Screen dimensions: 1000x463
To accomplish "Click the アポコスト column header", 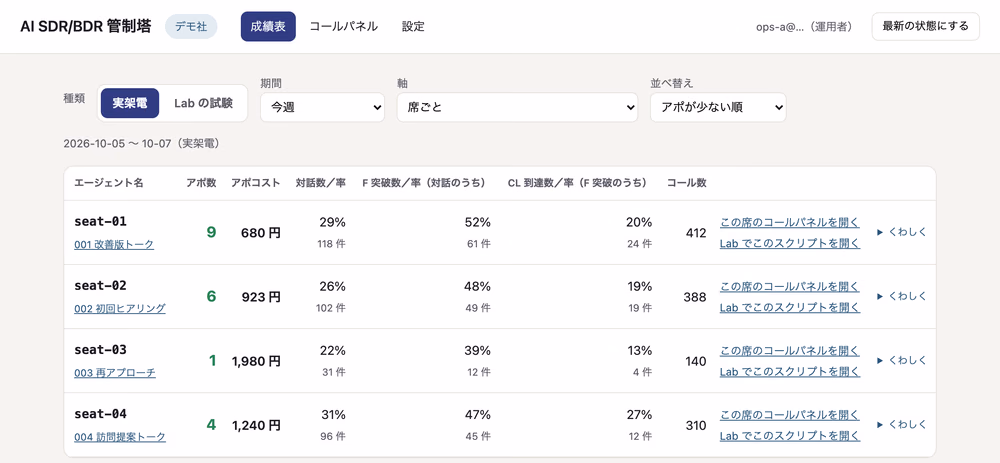I will 256,183.
